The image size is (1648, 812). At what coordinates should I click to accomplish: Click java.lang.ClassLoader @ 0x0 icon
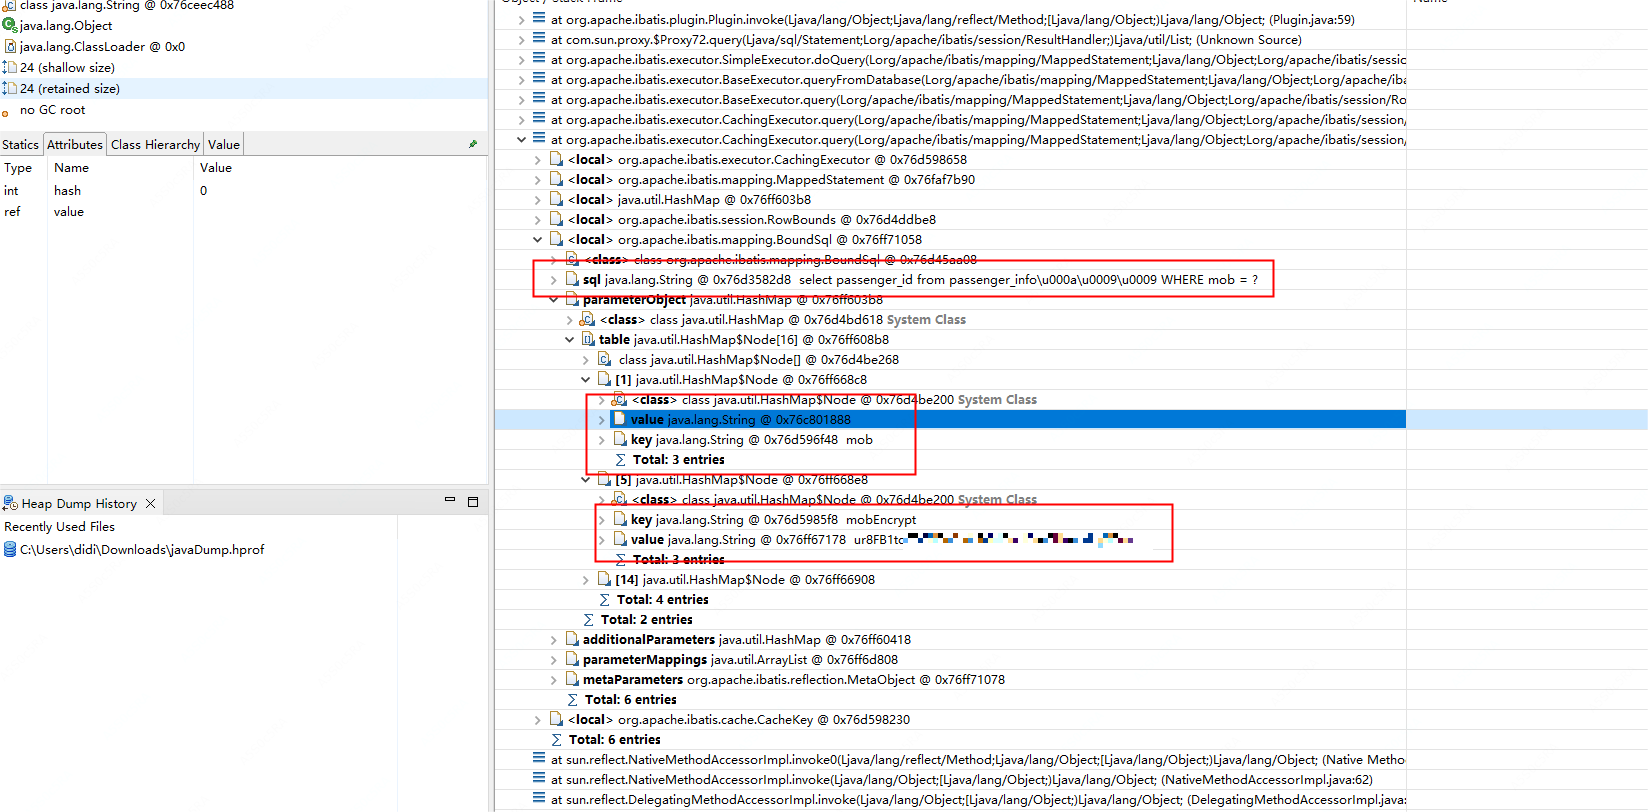click(10, 46)
